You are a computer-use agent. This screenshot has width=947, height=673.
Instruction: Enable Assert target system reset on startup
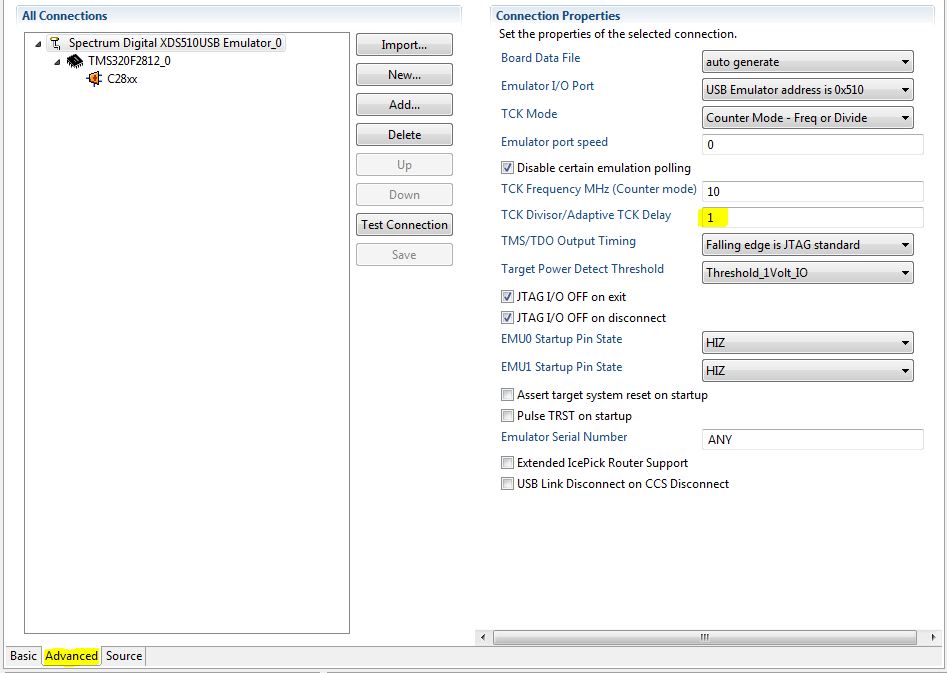tap(508, 395)
